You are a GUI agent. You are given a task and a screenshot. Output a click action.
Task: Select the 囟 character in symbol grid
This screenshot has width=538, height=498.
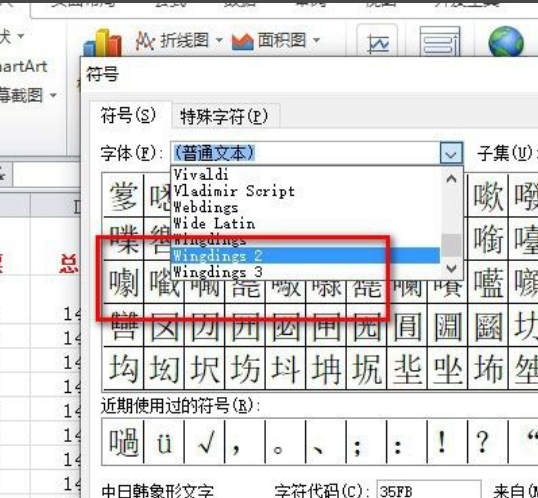[164, 325]
